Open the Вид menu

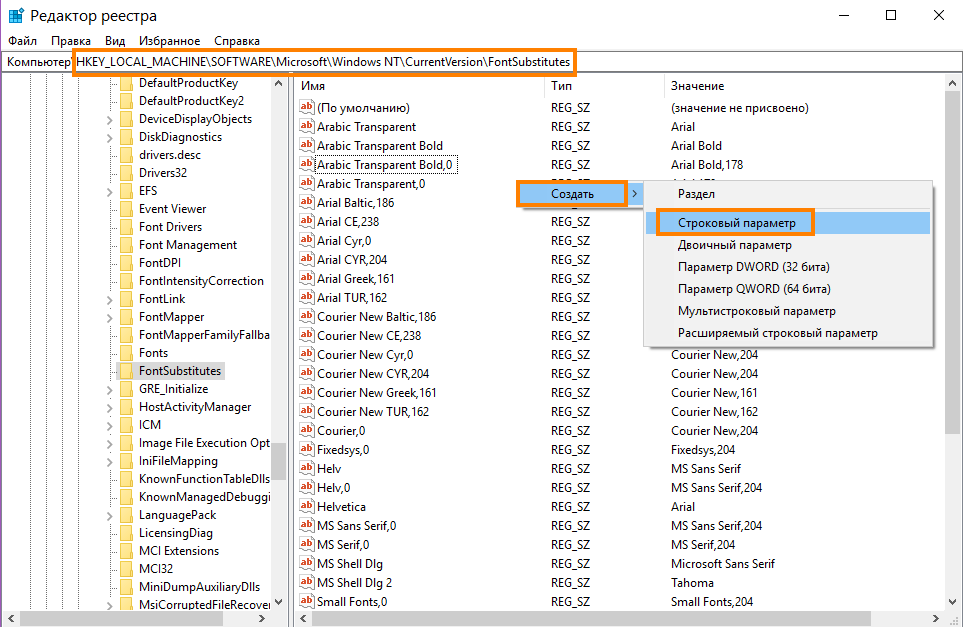coord(115,41)
